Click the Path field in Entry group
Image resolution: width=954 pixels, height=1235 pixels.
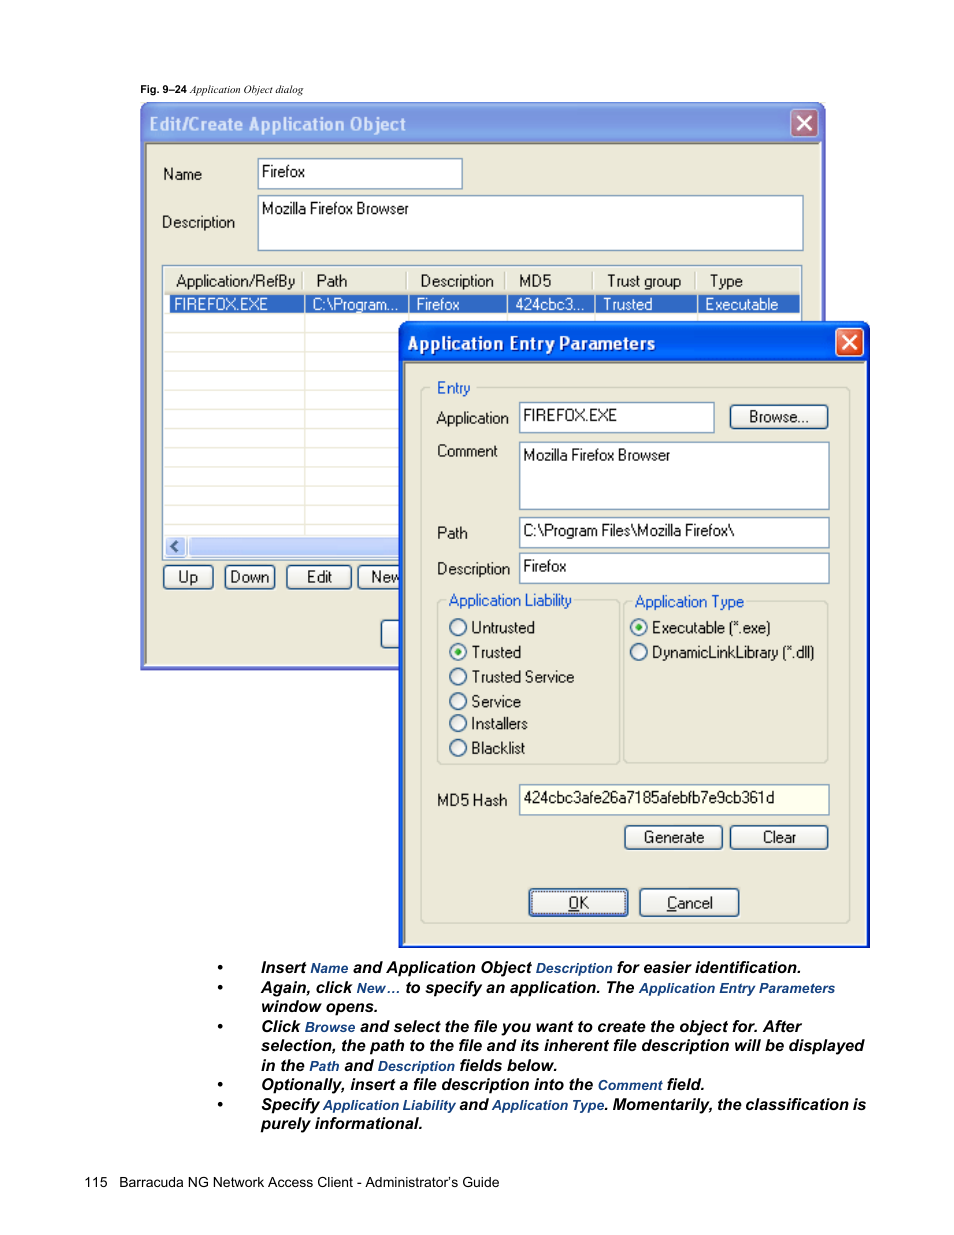[x=674, y=532]
